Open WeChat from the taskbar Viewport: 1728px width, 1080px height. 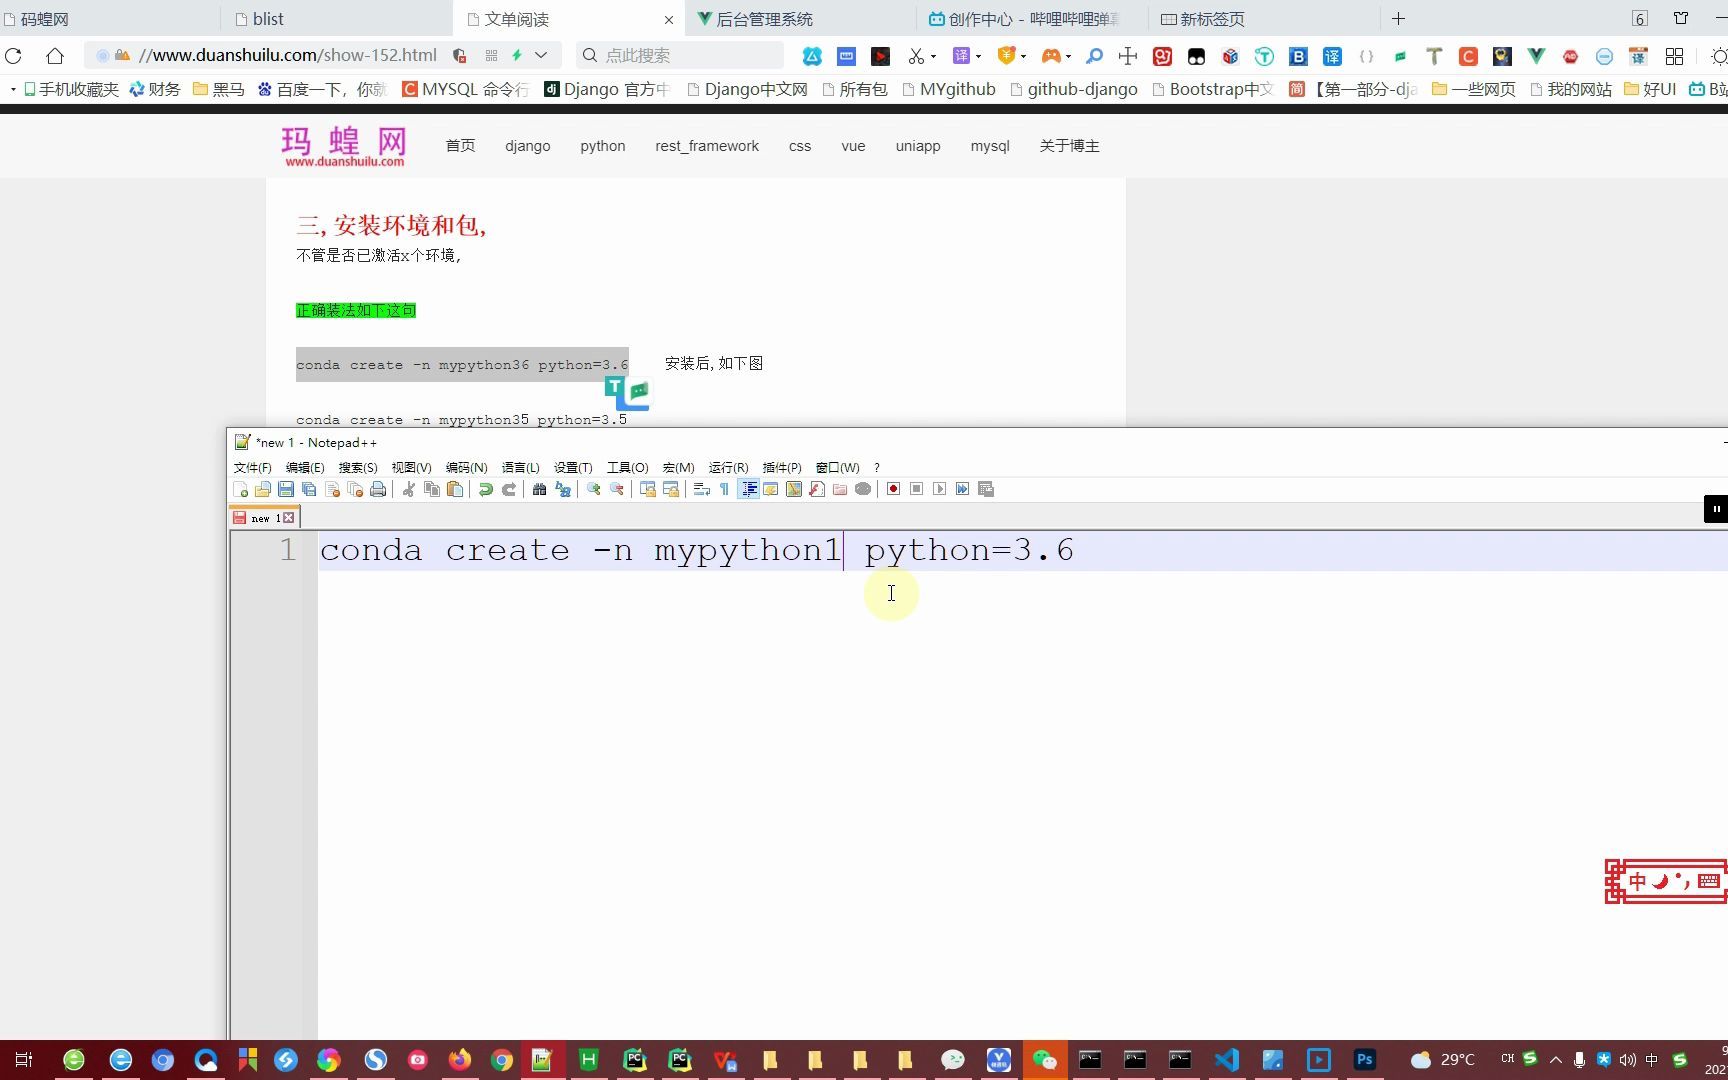[x=1044, y=1060]
